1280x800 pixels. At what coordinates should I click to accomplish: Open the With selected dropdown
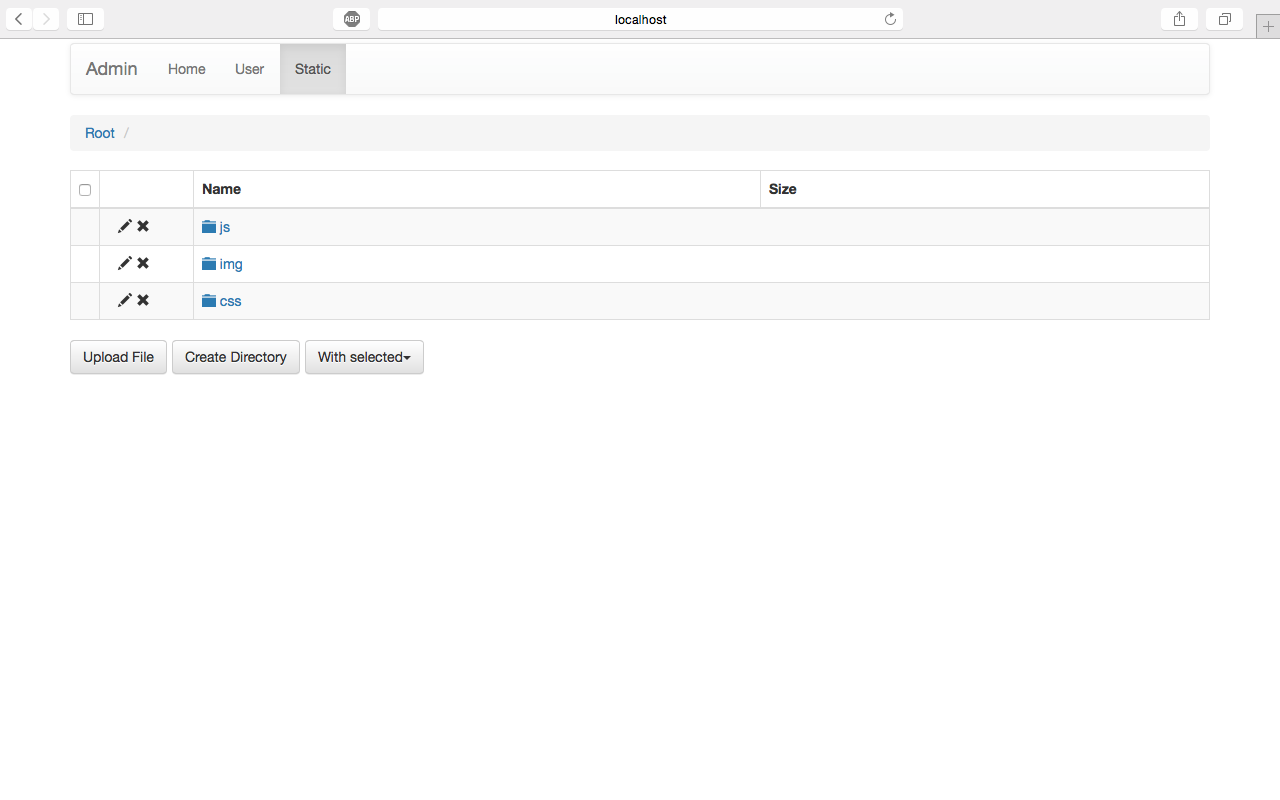point(364,357)
